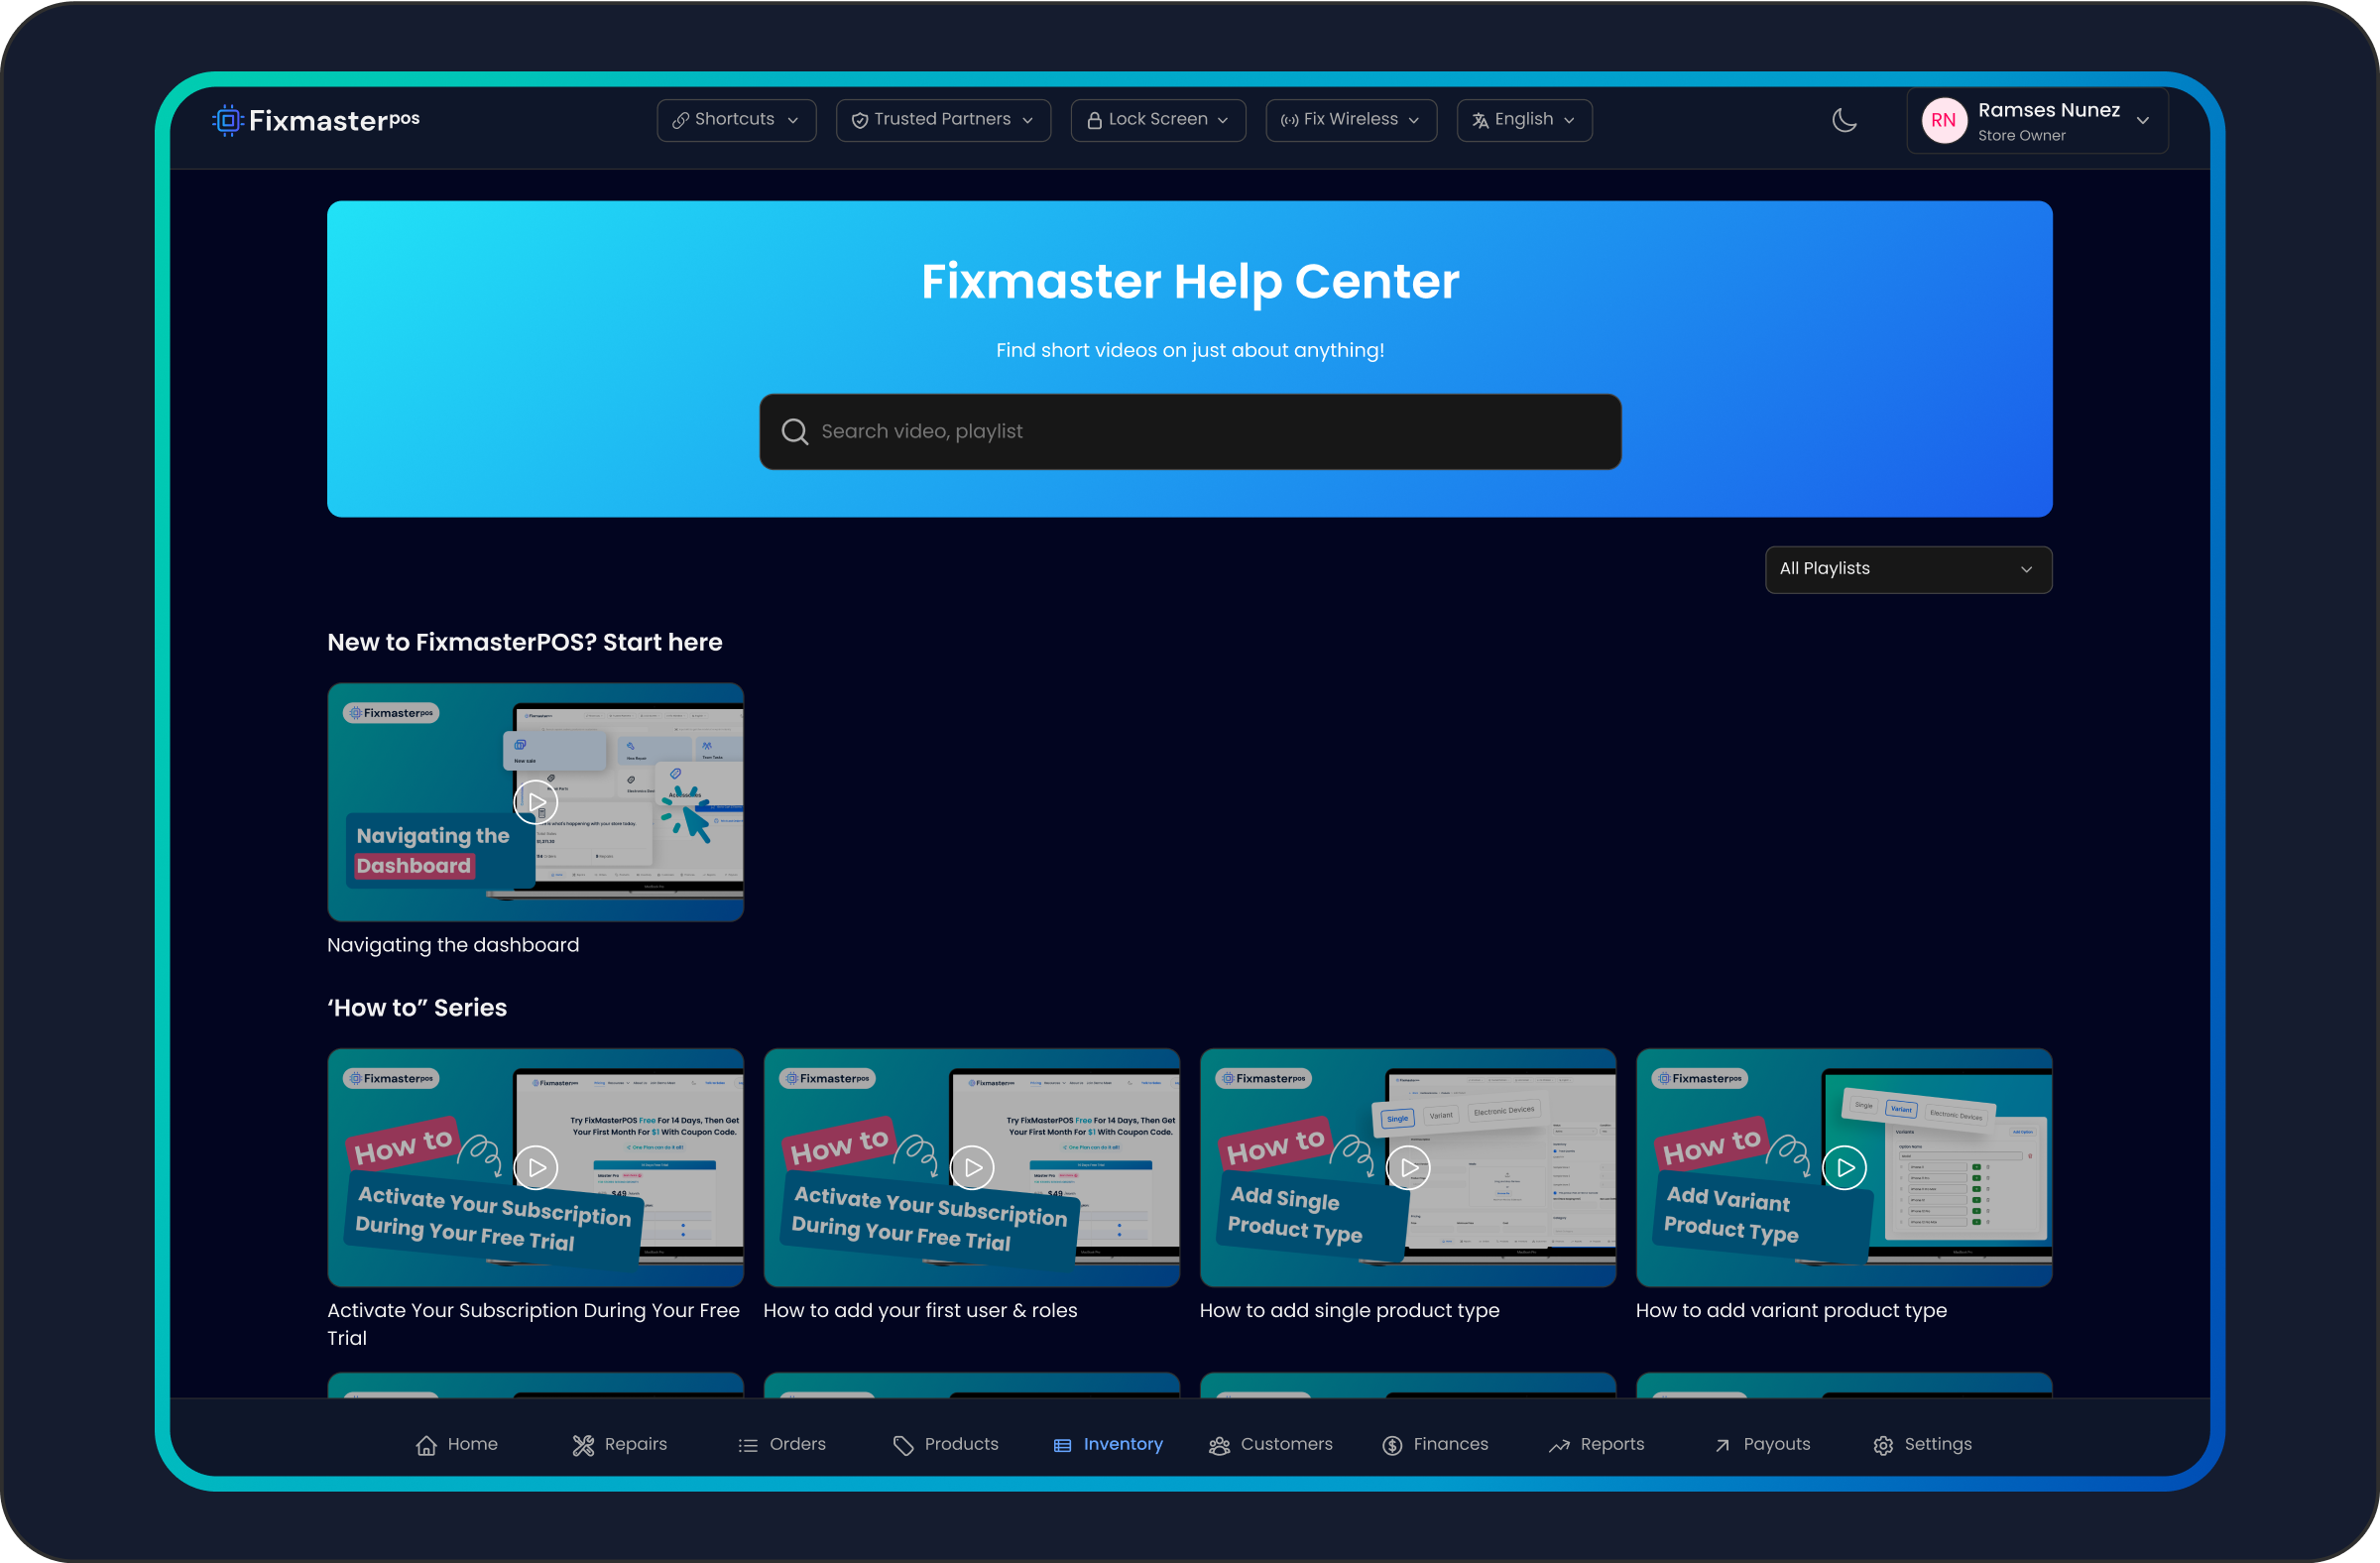
Task: Play the Navigating the Dashboard video
Action: click(x=536, y=801)
